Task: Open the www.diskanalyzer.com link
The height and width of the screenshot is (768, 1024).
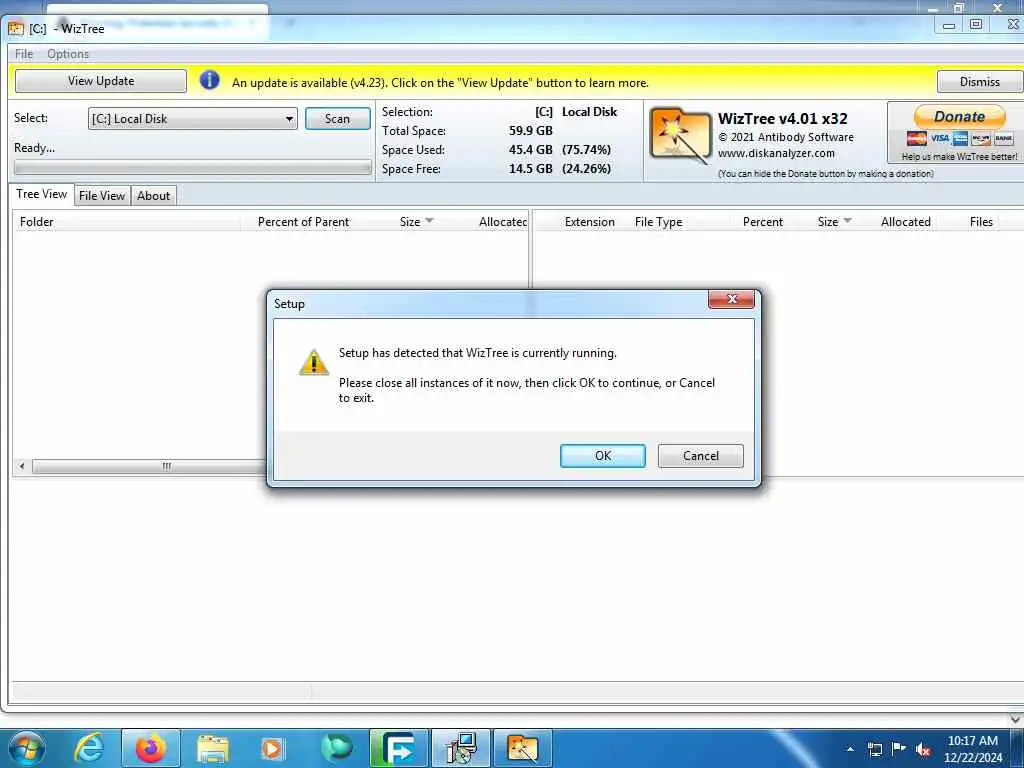Action: (x=776, y=153)
